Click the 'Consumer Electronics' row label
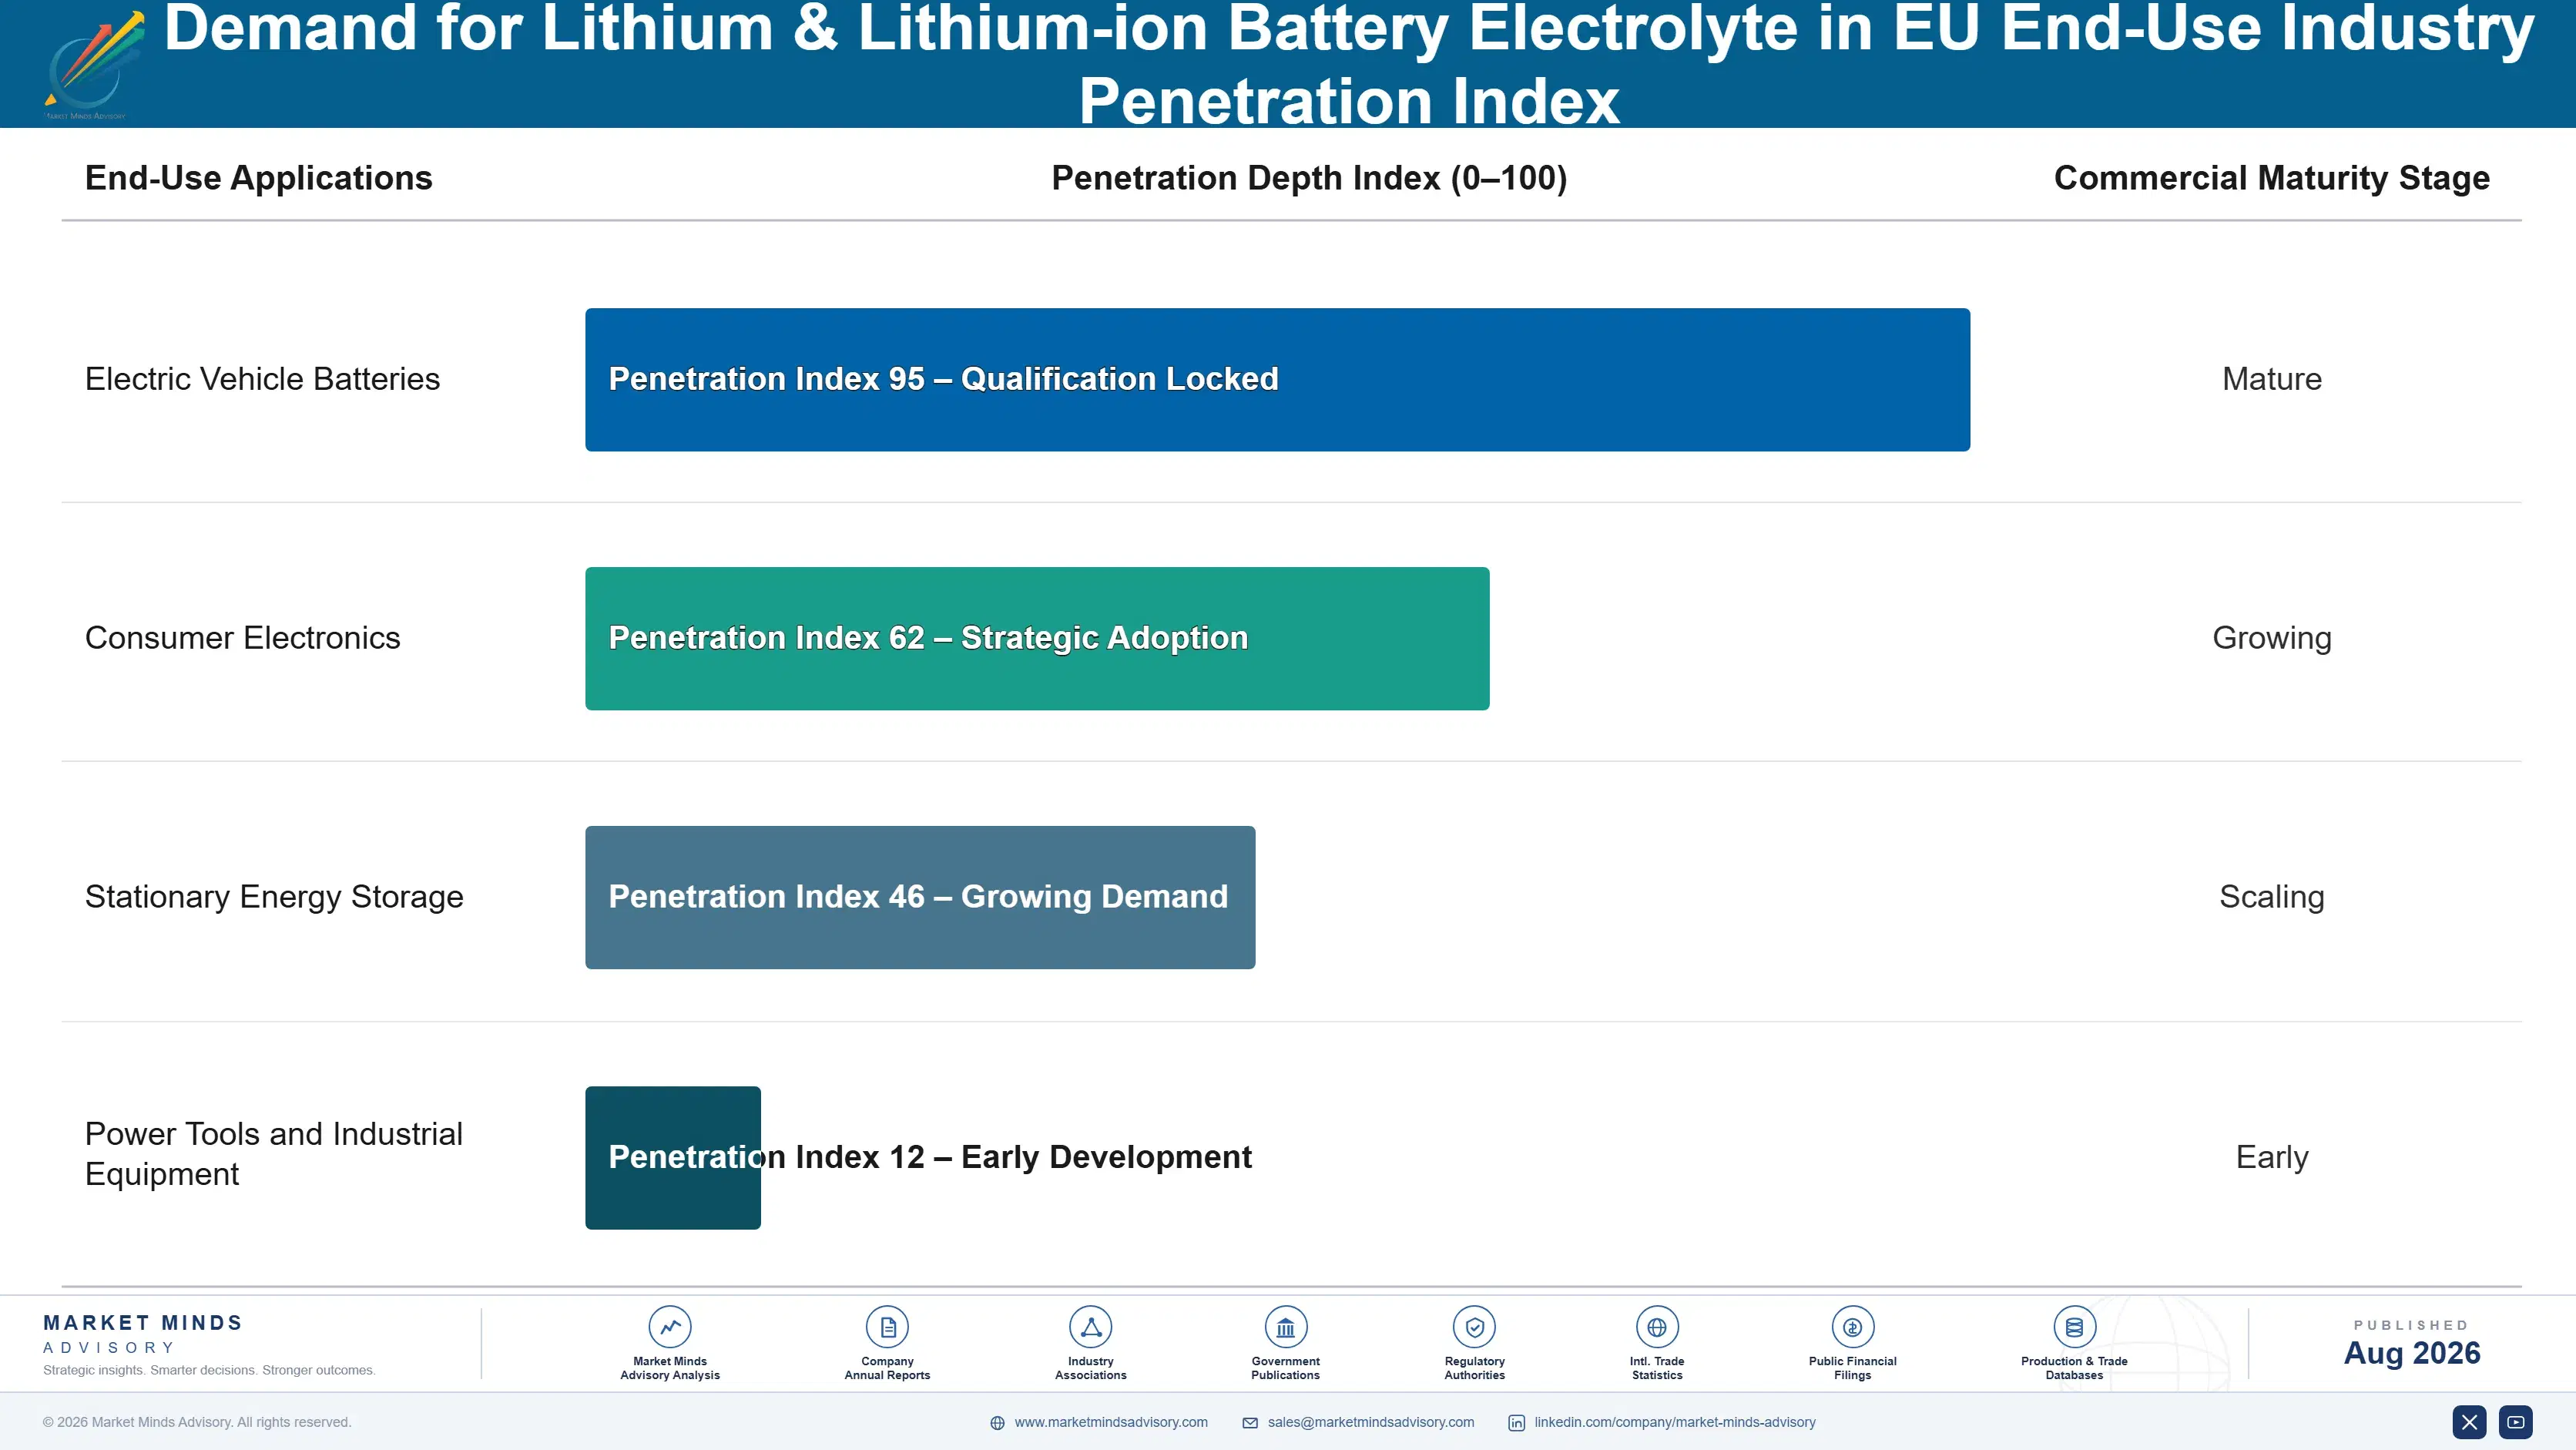This screenshot has height=1450, width=2576. 242,638
